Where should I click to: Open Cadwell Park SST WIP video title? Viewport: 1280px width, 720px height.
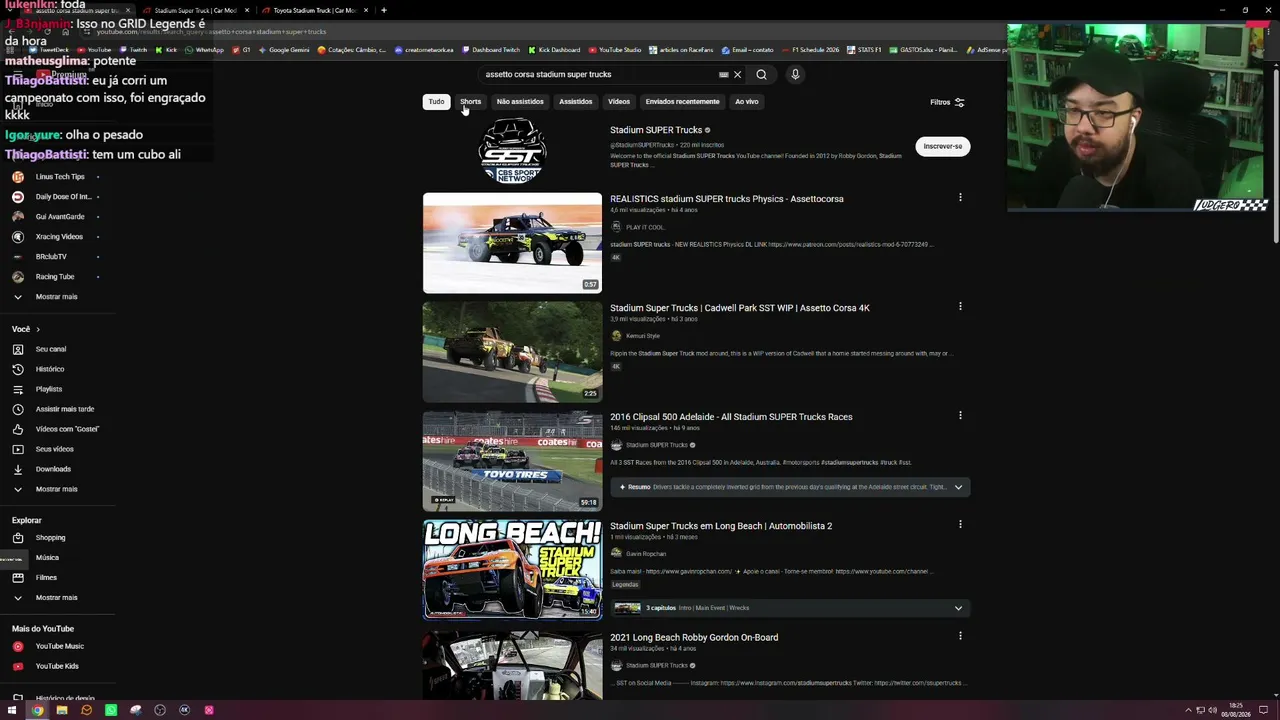740,308
